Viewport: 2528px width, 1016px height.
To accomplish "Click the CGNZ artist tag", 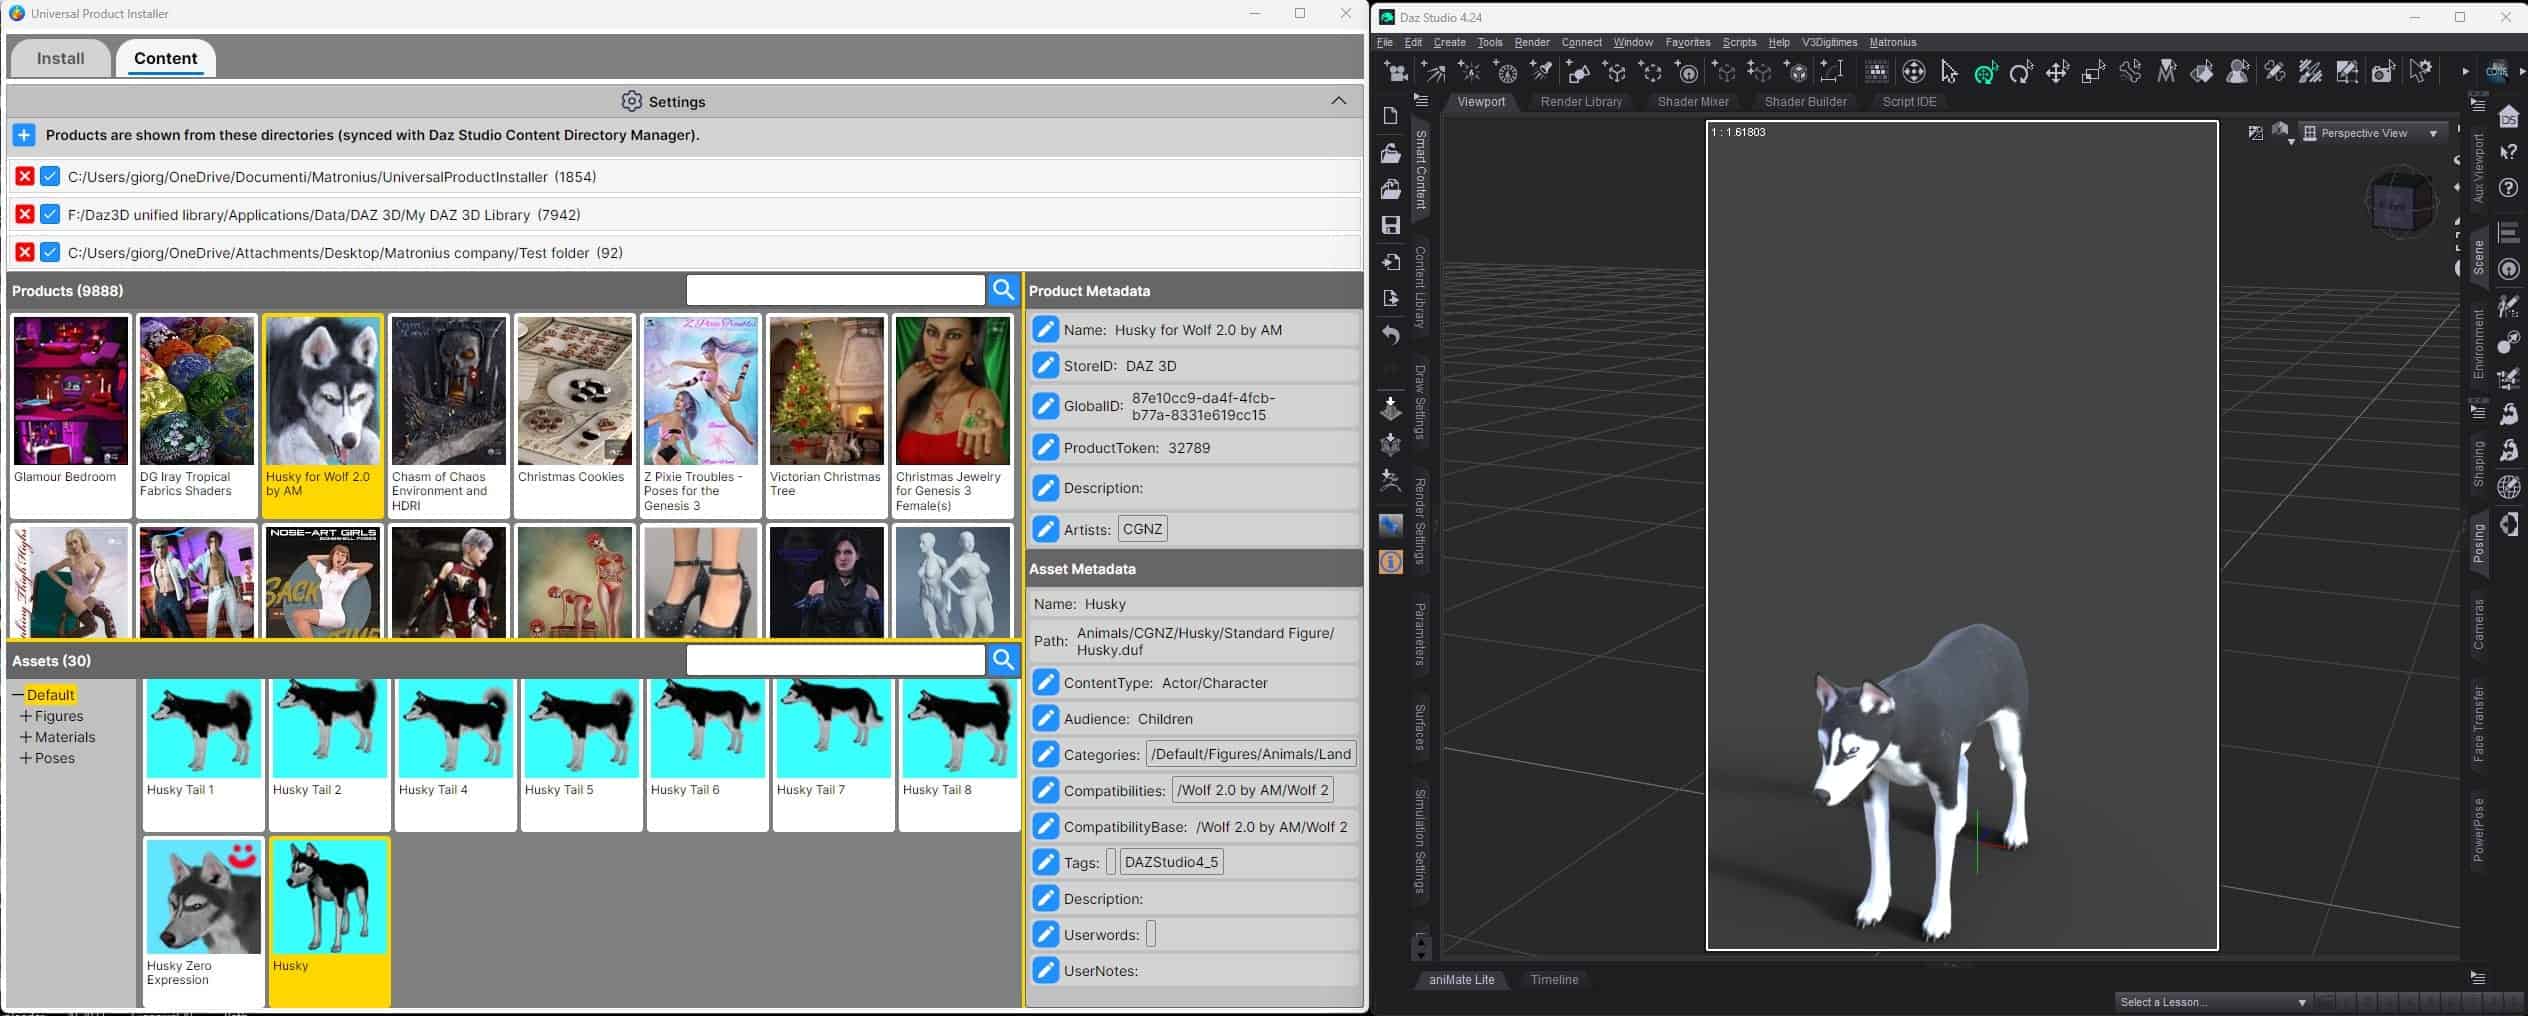I will click(x=1142, y=529).
